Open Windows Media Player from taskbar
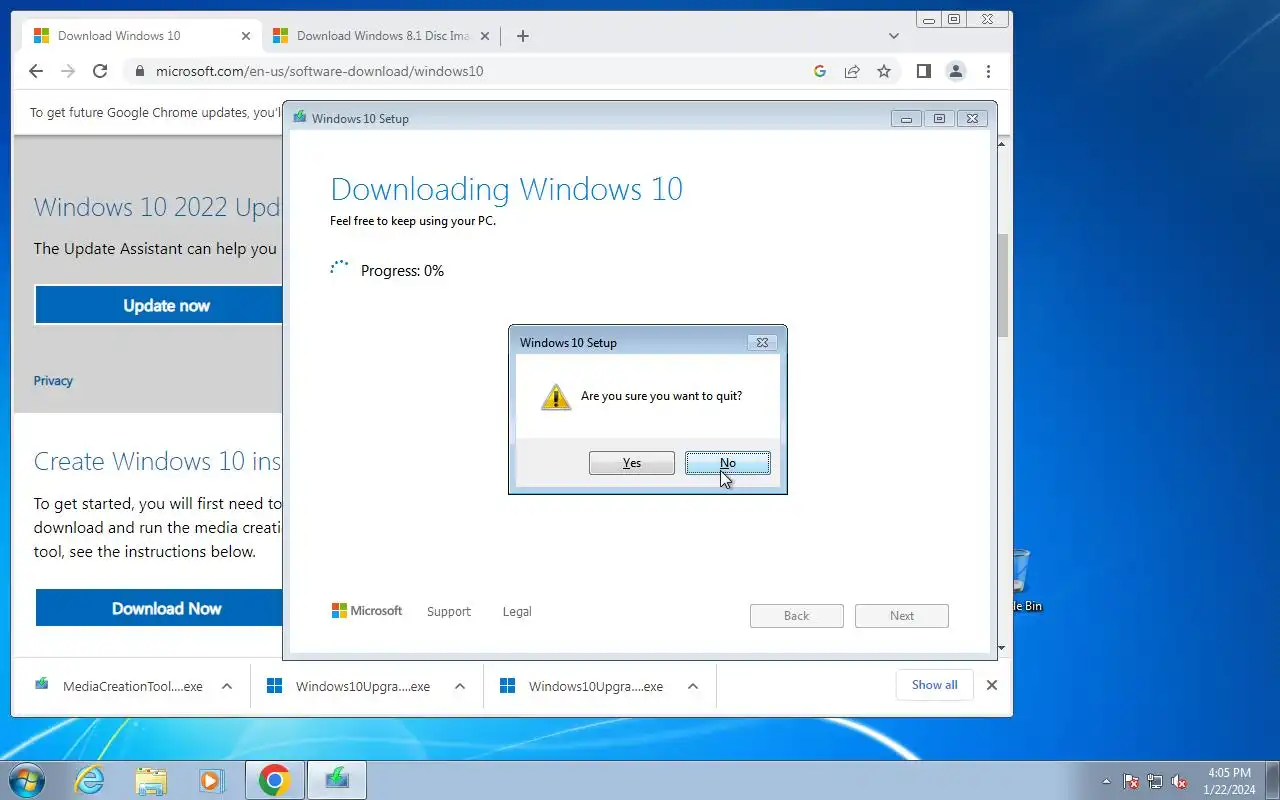 coord(210,780)
